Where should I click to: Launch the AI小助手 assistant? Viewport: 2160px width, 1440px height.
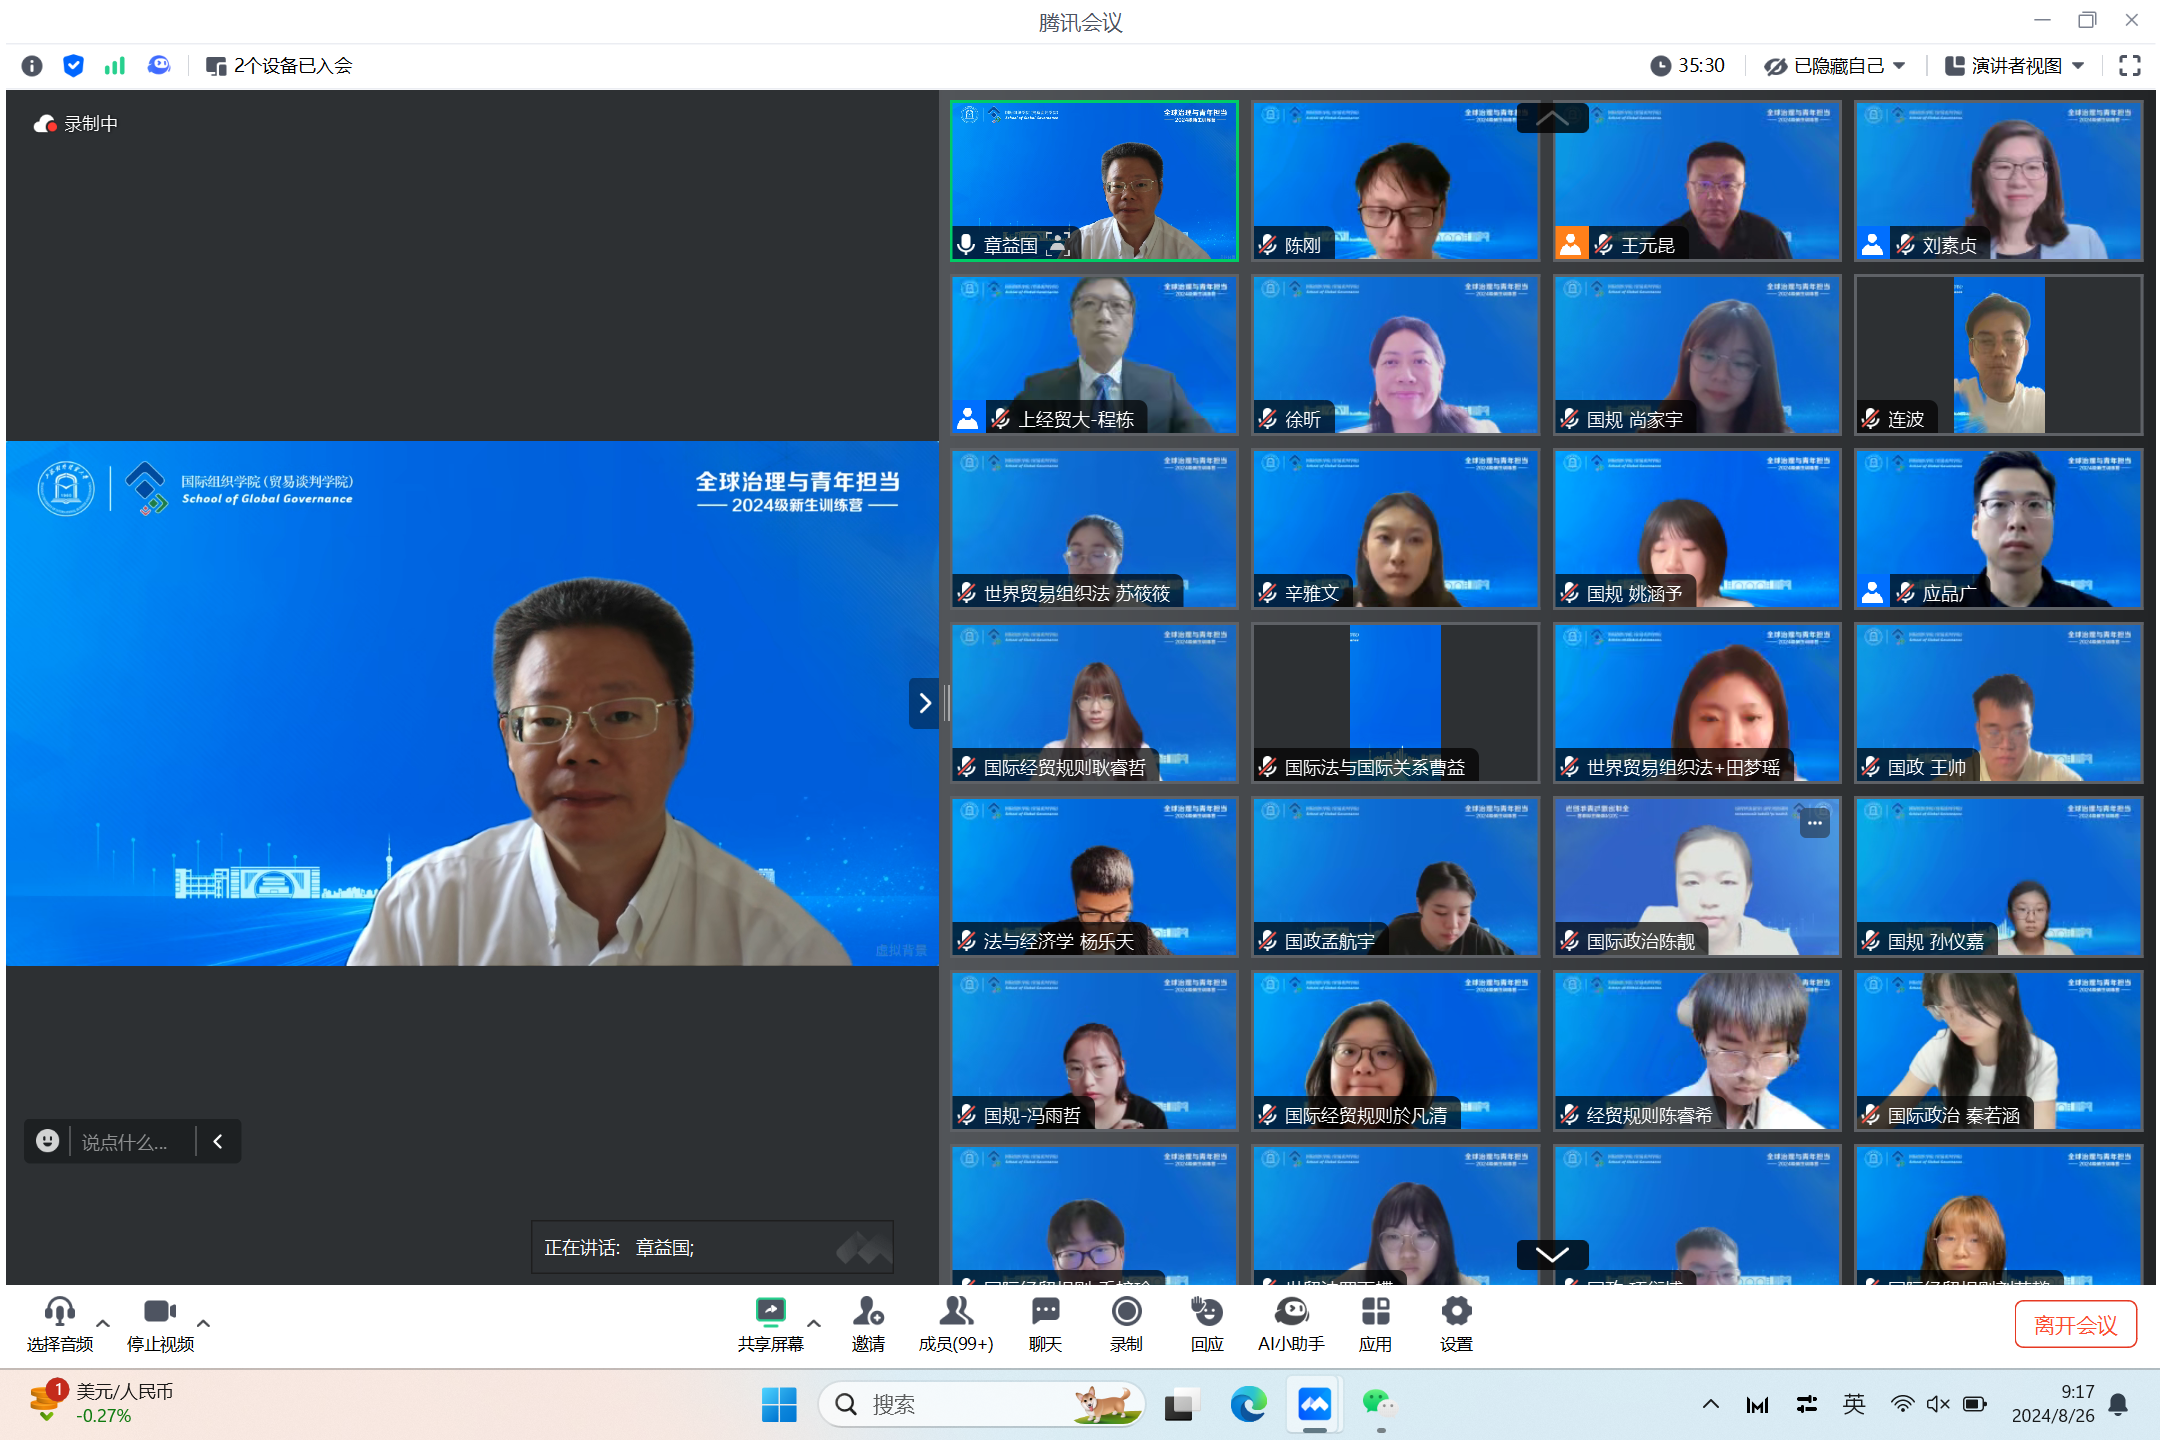pyautogui.click(x=1291, y=1312)
